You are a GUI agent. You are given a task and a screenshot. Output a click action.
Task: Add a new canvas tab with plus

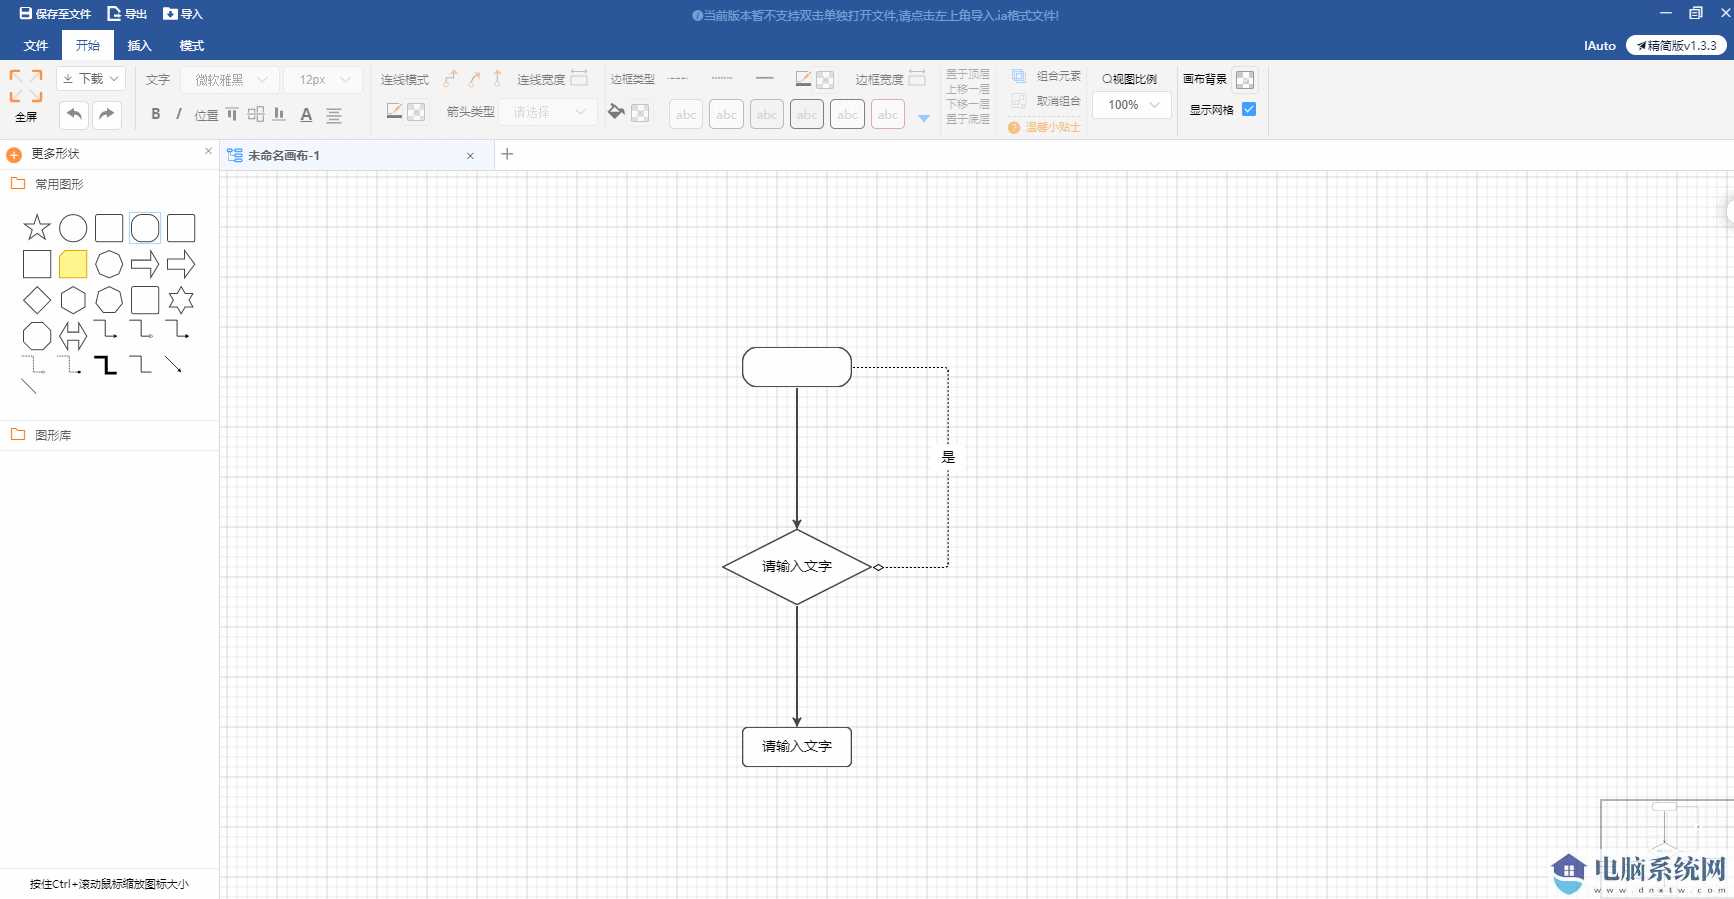coord(507,154)
